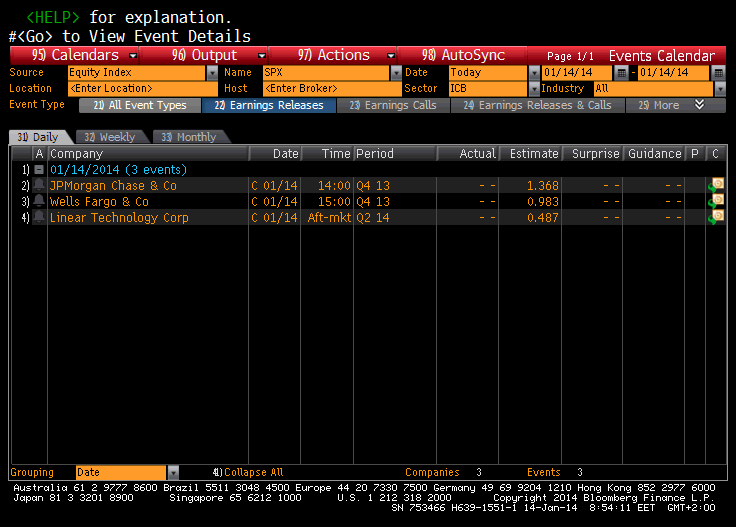736x527 pixels.
Task: Click the end date 01/14/14 field
Action: (673, 72)
